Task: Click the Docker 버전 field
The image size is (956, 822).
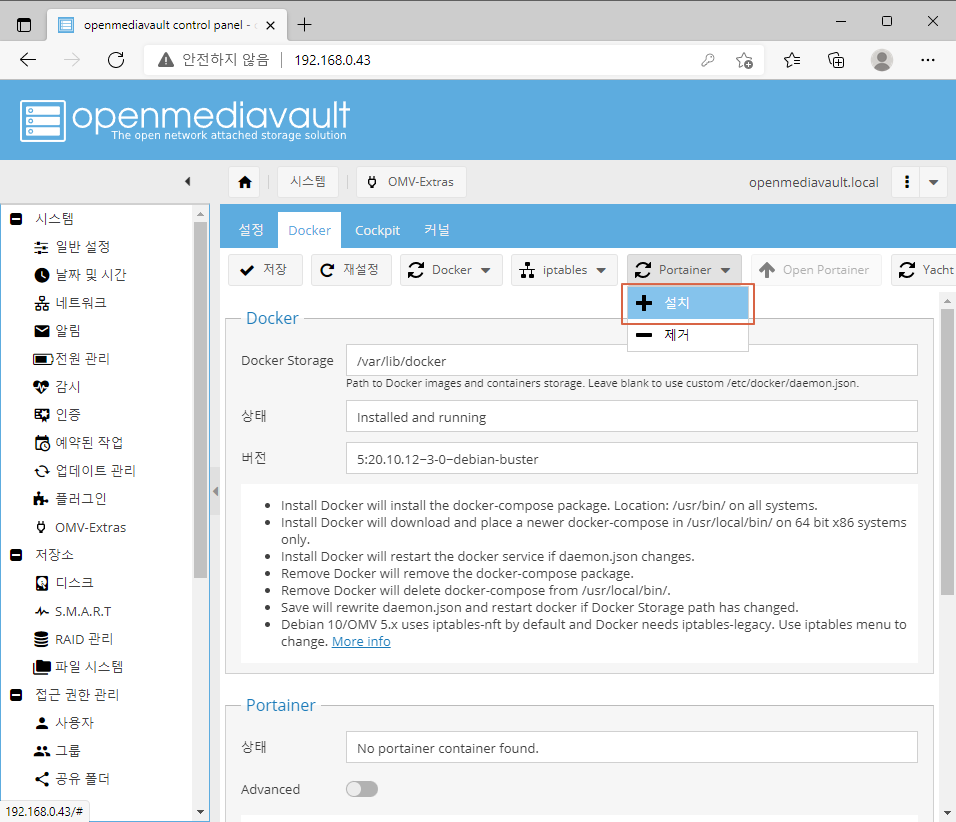Action: pyautogui.click(x=632, y=458)
